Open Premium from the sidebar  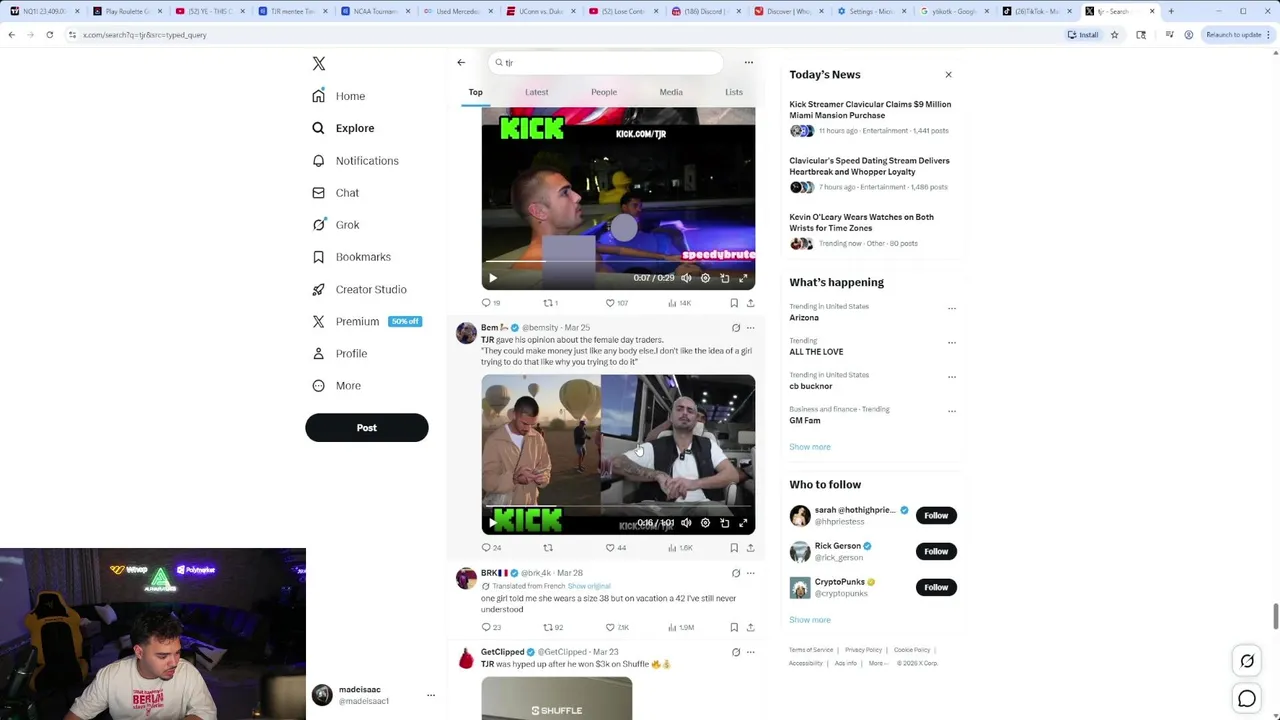click(x=365, y=321)
